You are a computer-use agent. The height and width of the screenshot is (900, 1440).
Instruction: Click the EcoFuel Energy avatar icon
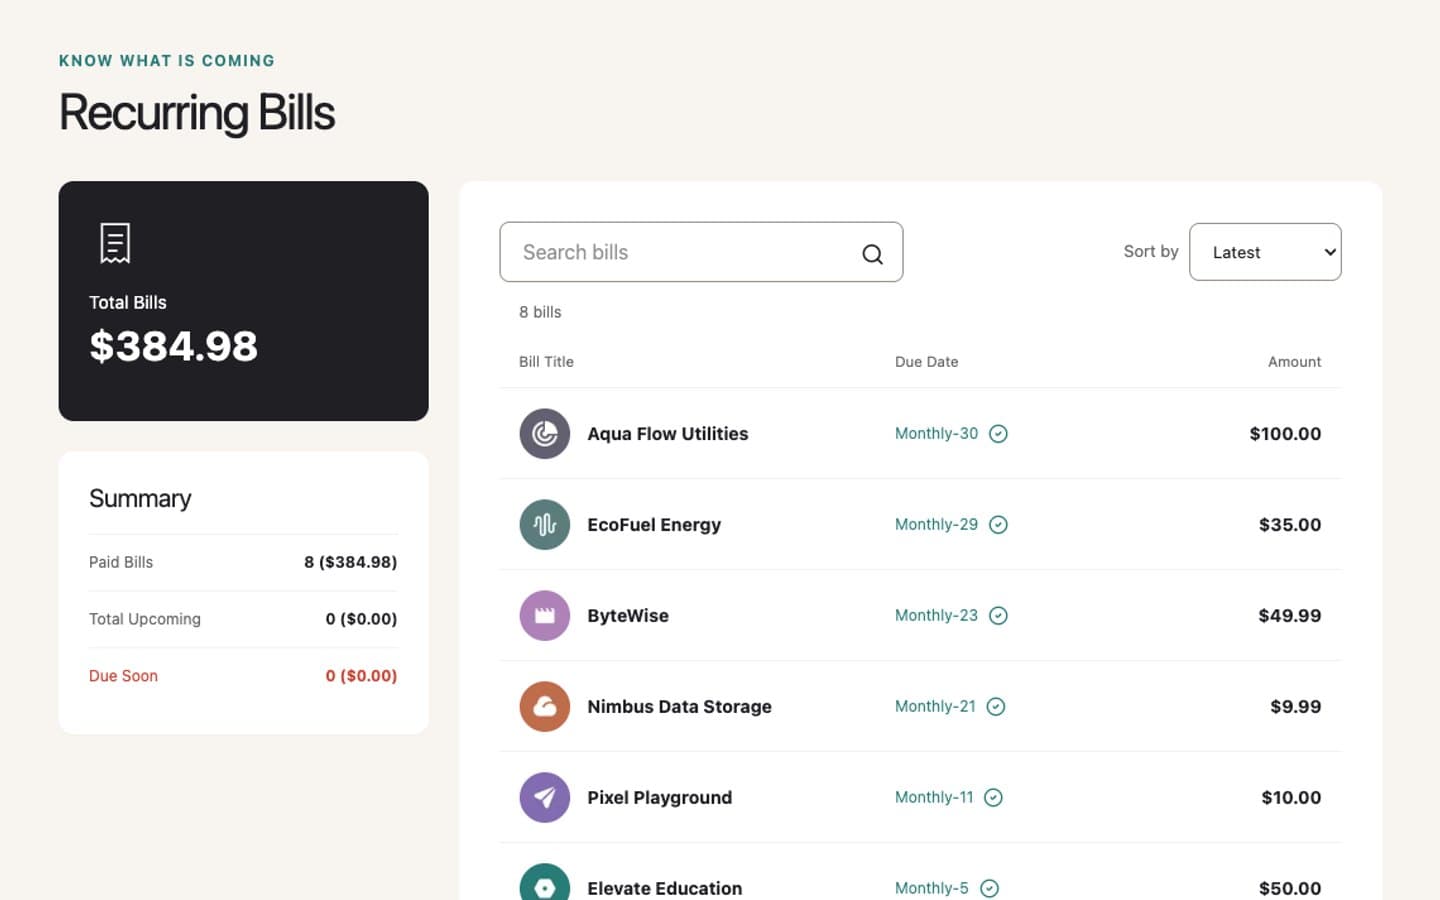click(x=545, y=525)
